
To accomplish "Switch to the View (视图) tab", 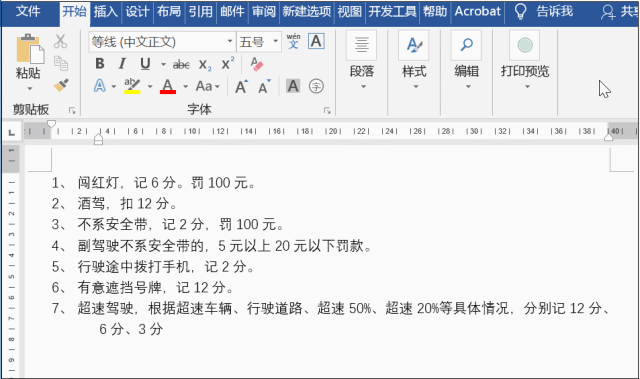I will pyautogui.click(x=349, y=11).
